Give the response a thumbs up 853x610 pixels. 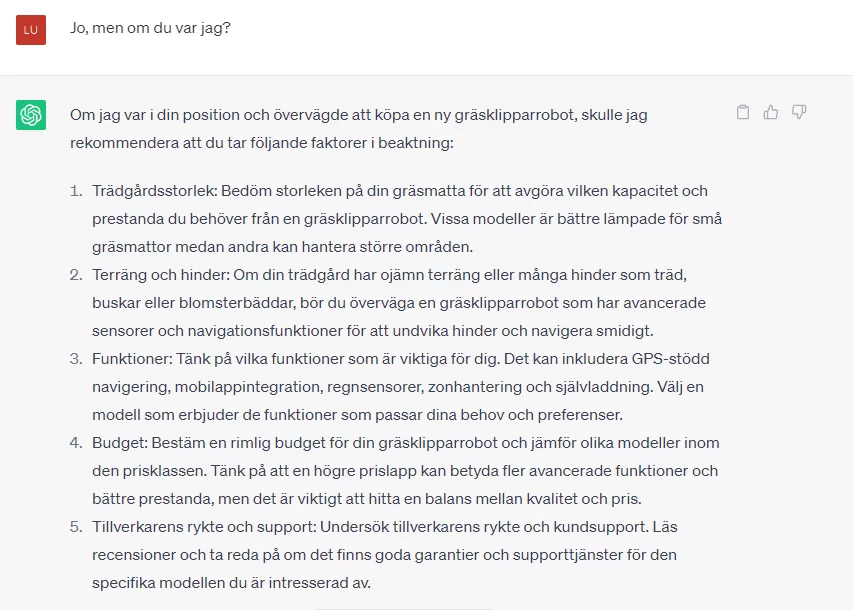771,112
